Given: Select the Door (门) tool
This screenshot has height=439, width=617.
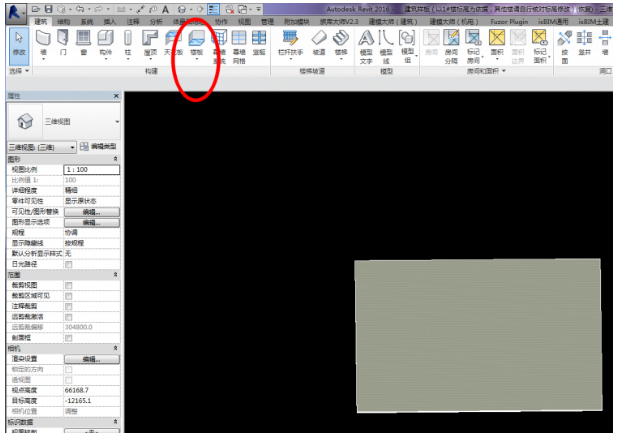Looking at the screenshot, I should pyautogui.click(x=63, y=42).
